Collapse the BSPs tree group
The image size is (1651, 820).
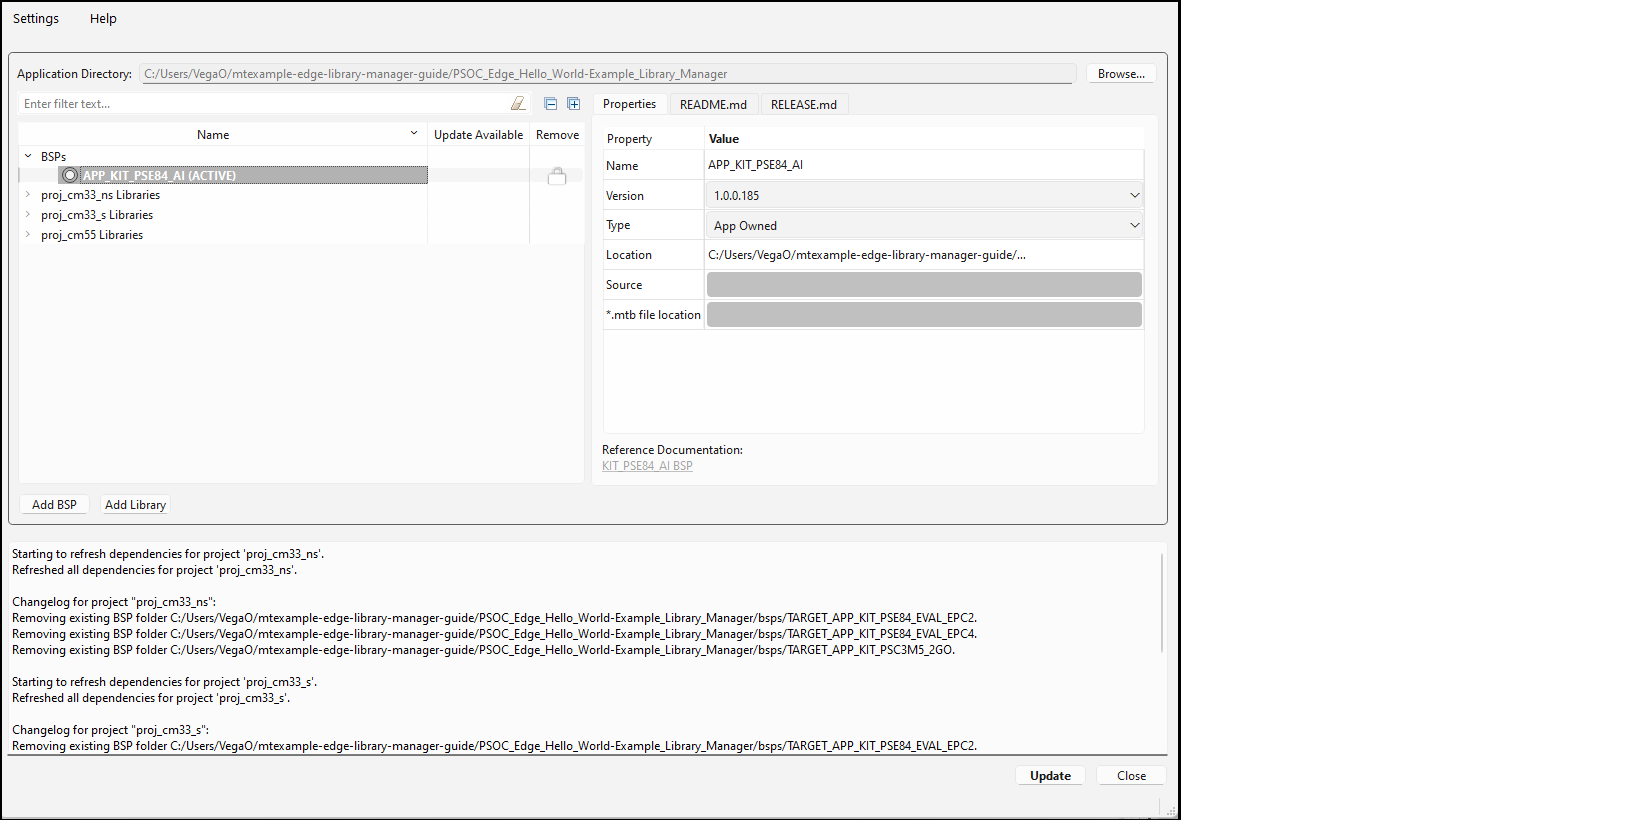28,156
